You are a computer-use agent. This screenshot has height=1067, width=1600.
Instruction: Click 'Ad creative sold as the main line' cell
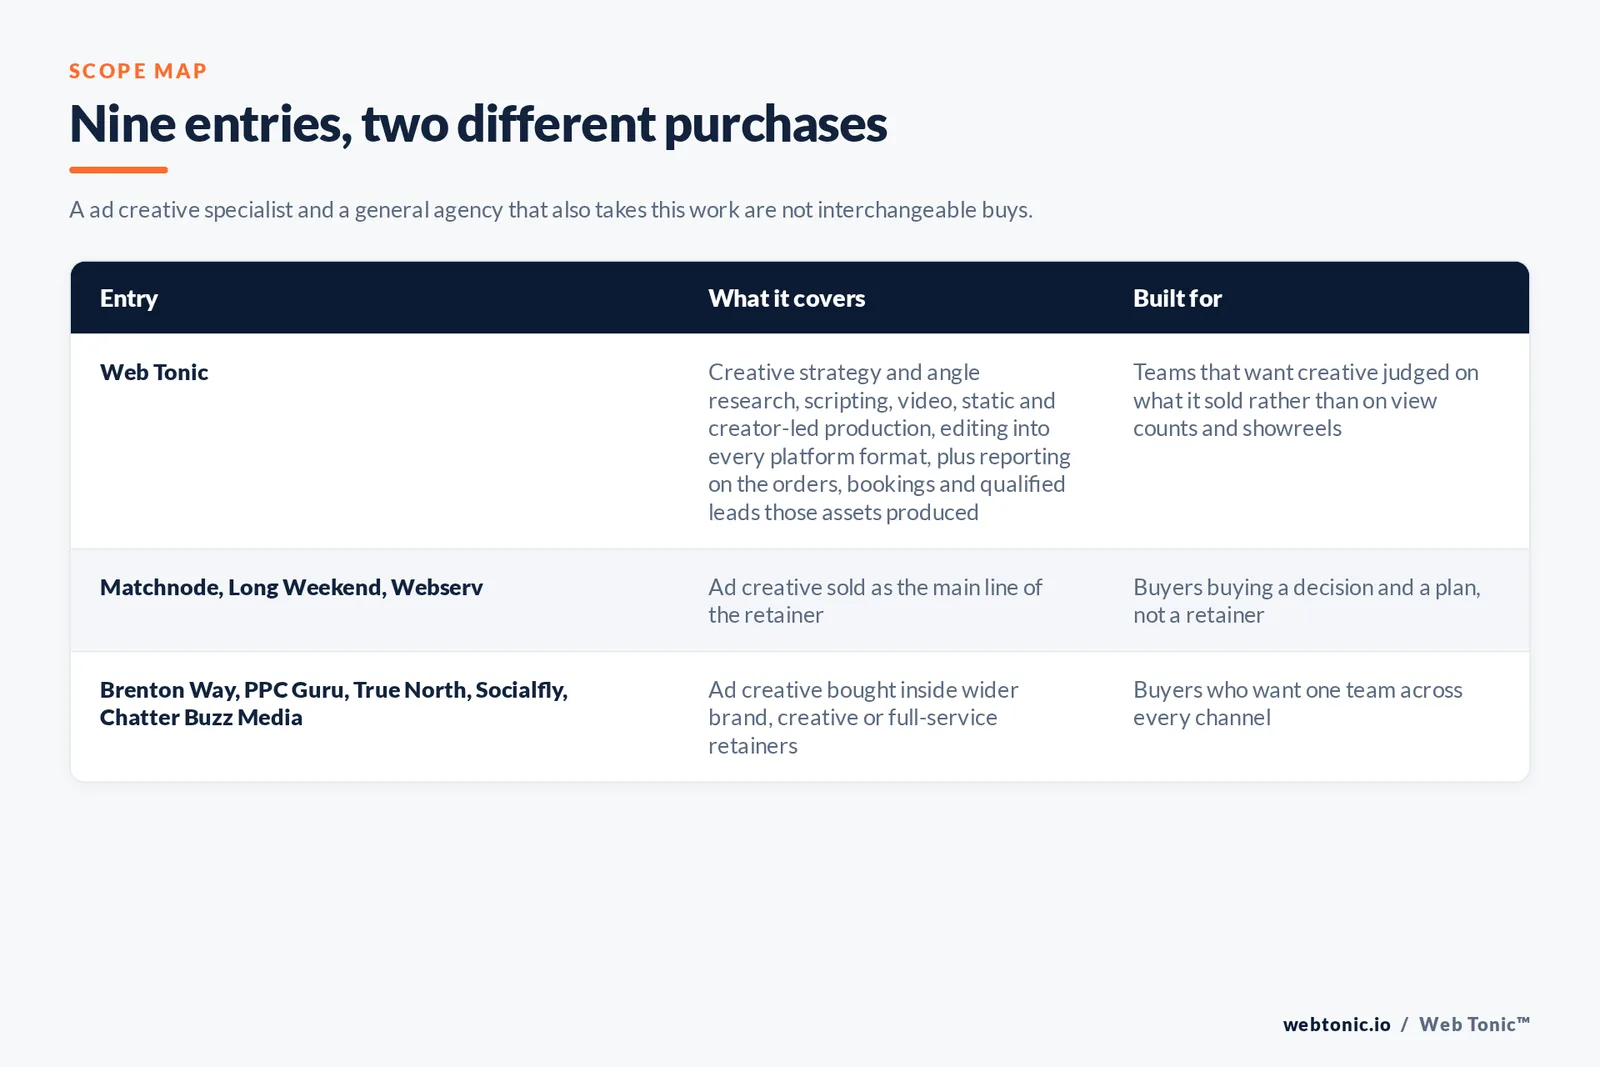pos(875,601)
